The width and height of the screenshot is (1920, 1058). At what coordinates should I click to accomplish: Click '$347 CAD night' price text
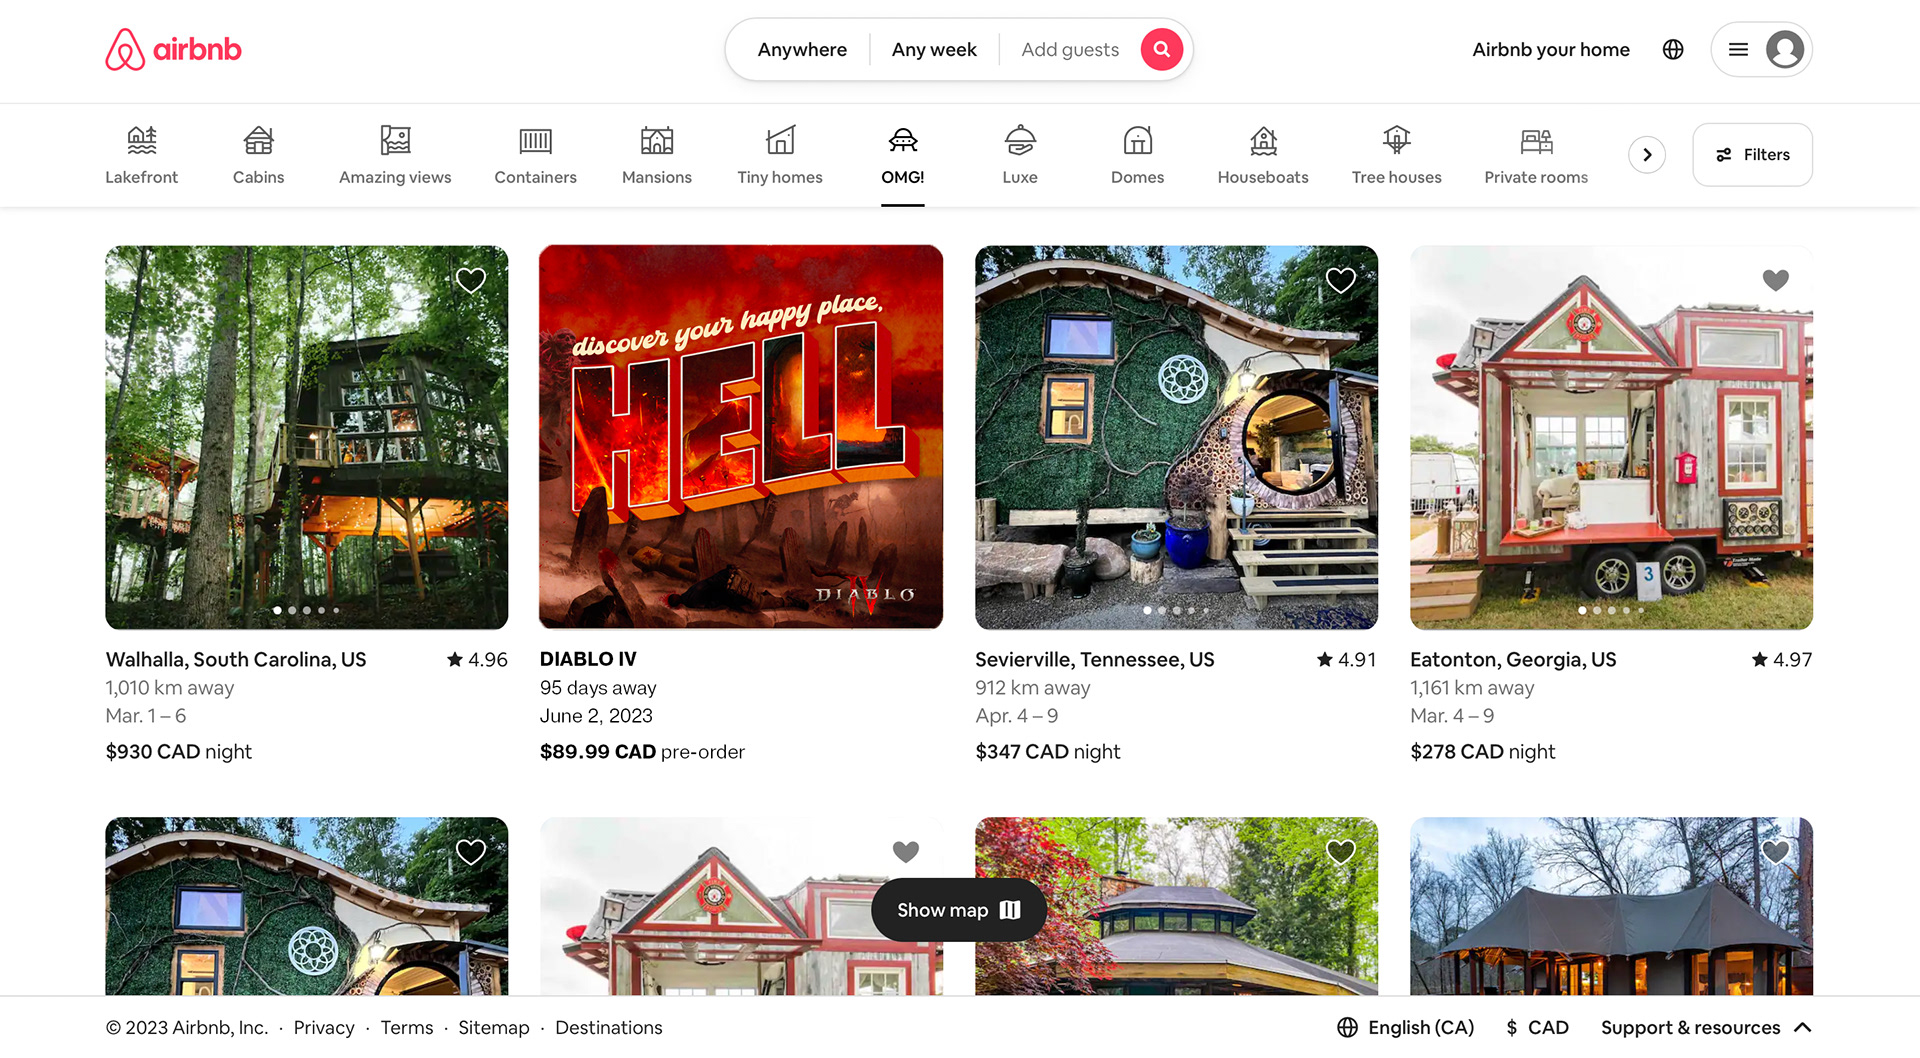pos(1048,751)
